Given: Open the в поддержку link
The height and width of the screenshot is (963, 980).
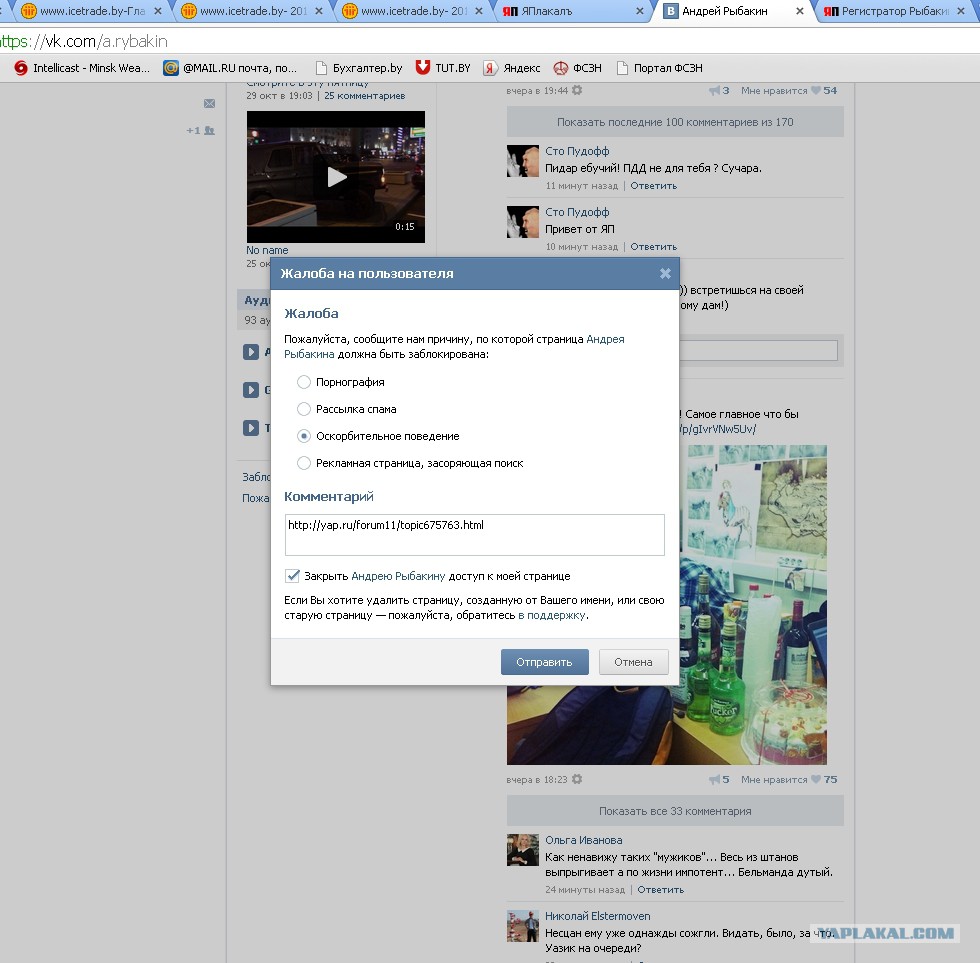Looking at the screenshot, I should (x=552, y=615).
